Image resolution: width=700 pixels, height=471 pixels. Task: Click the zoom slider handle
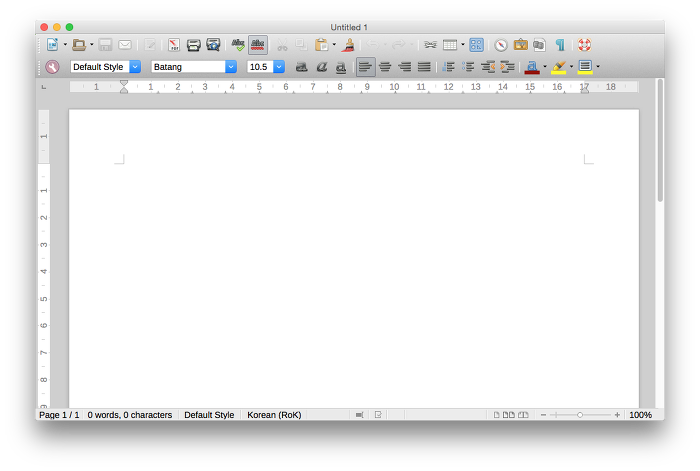tap(580, 415)
